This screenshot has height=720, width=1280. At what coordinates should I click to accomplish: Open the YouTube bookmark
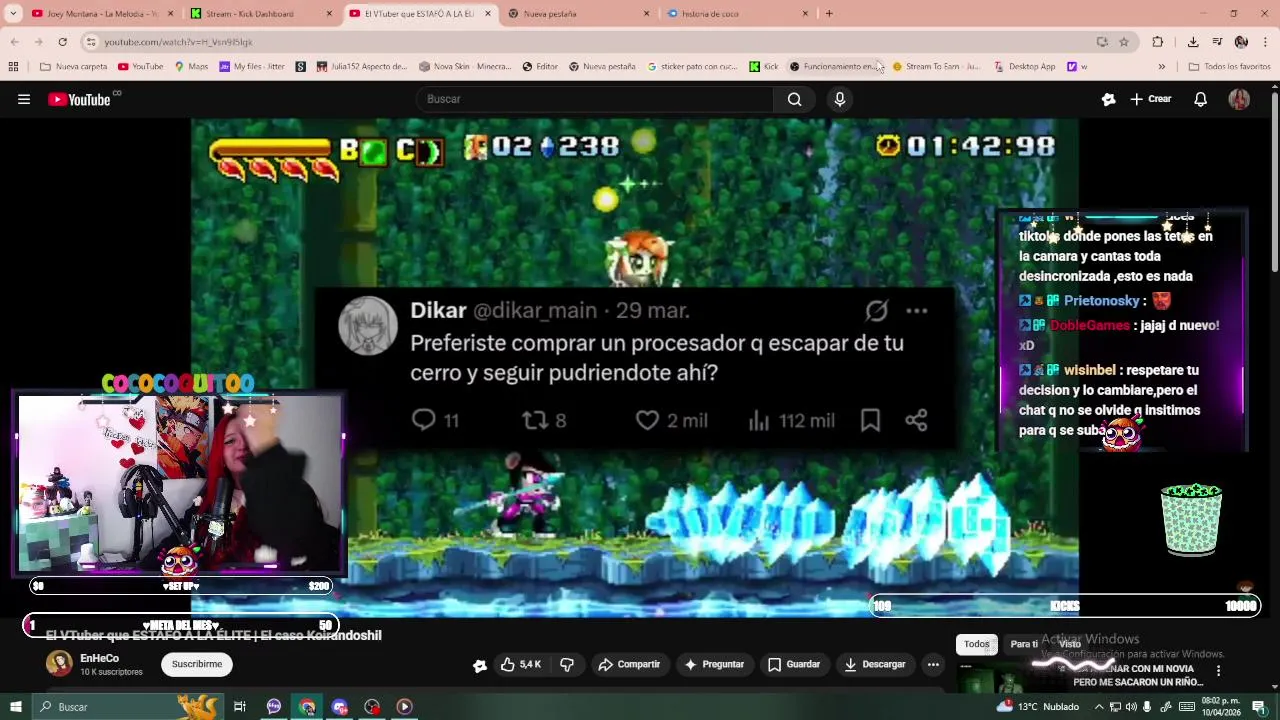click(x=141, y=67)
